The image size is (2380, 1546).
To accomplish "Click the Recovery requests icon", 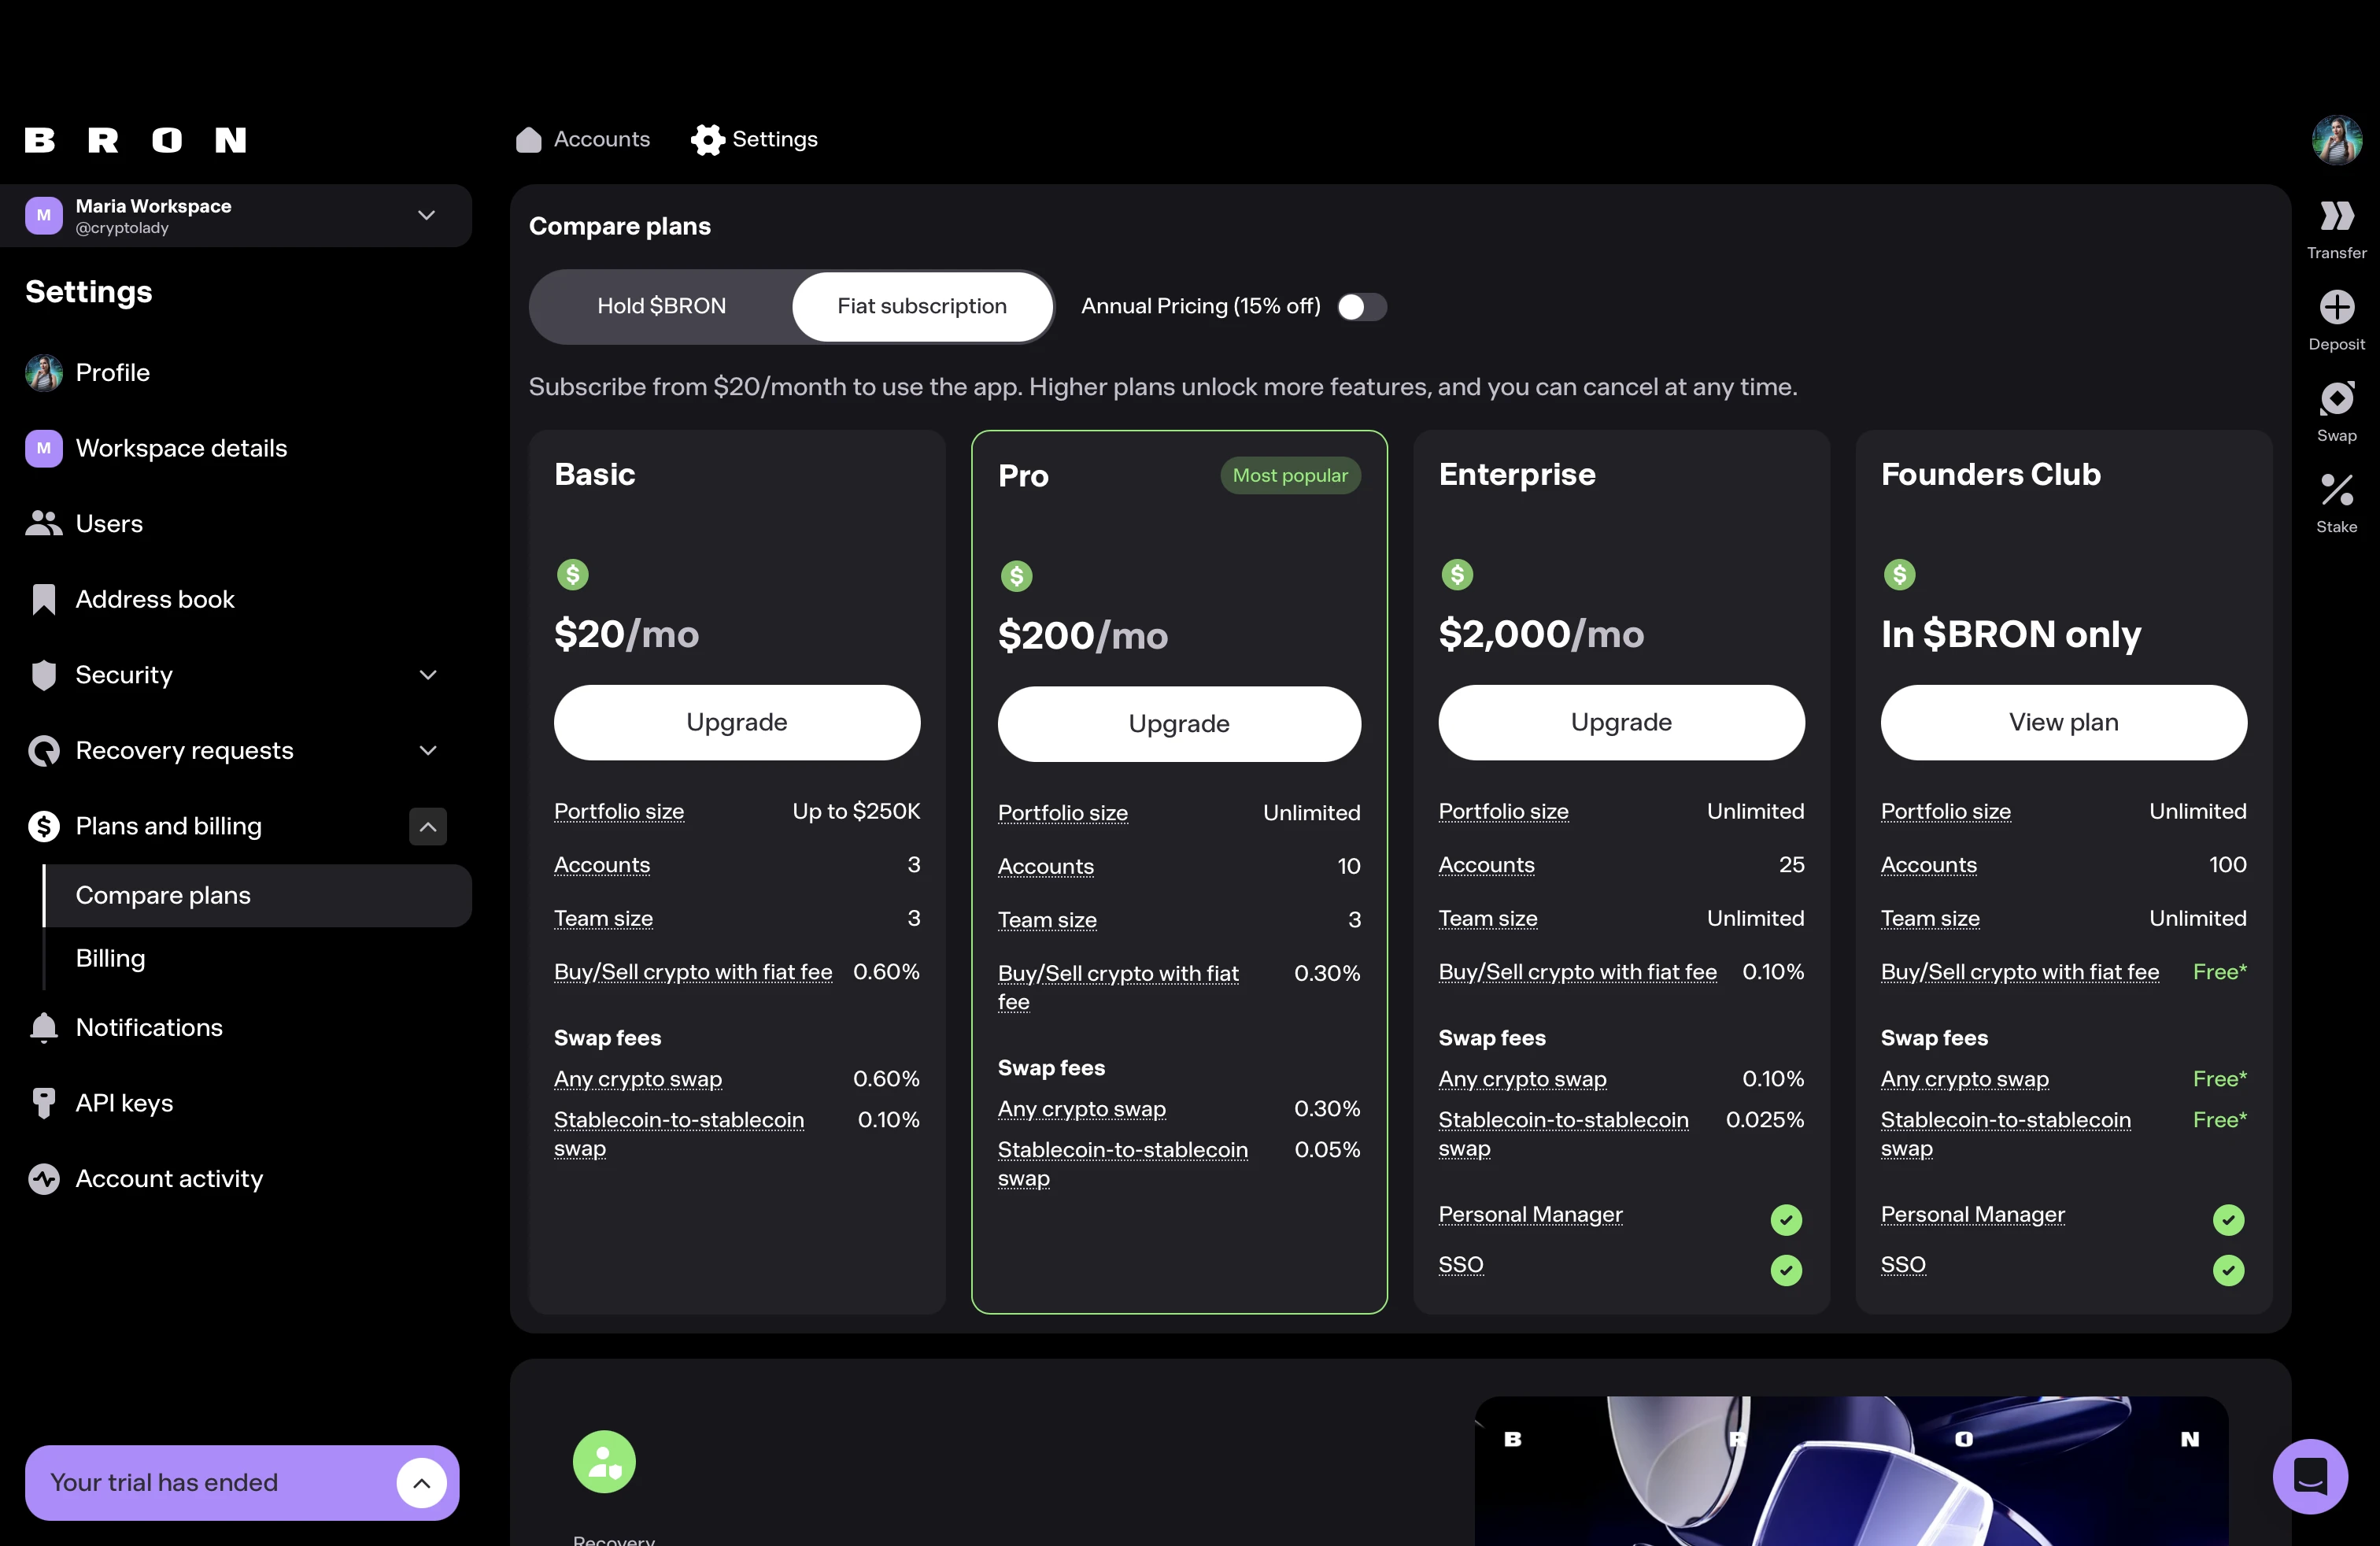I will [44, 750].
